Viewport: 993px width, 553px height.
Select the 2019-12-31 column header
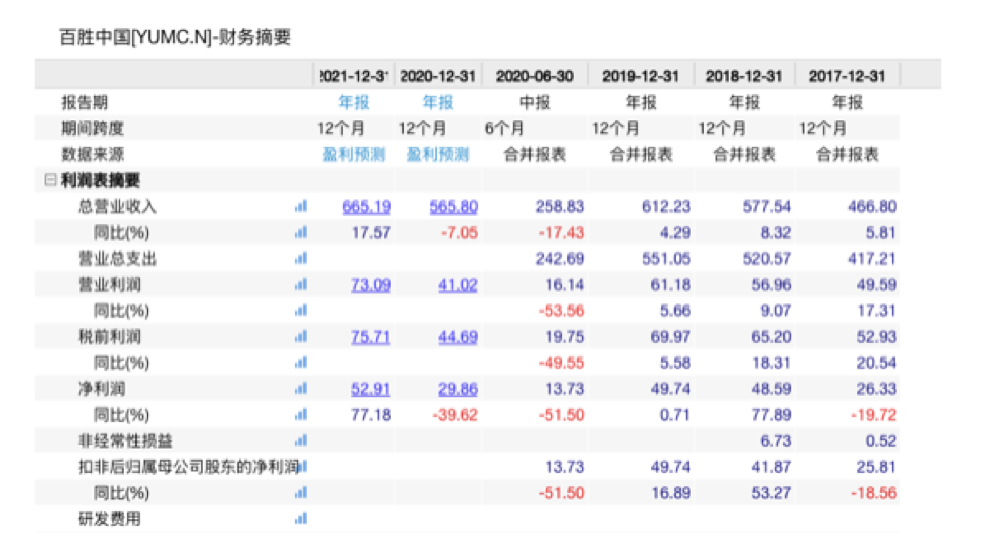[x=641, y=76]
